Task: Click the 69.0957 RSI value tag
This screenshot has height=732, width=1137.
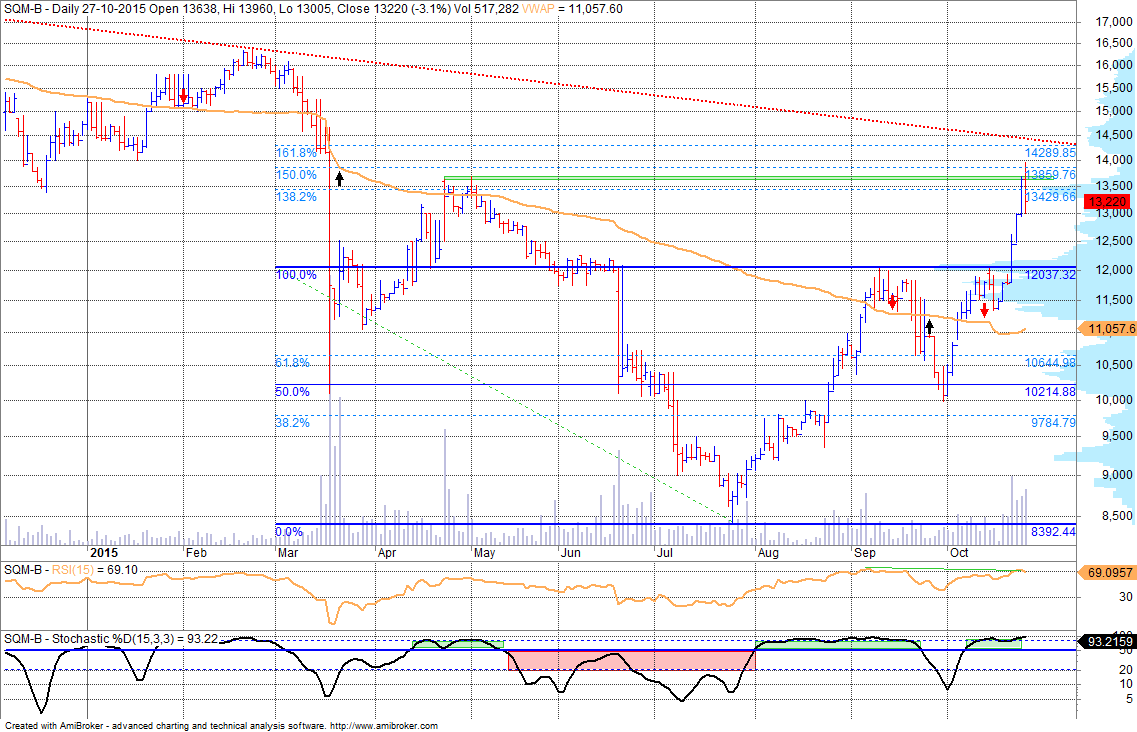Action: coord(1108,573)
